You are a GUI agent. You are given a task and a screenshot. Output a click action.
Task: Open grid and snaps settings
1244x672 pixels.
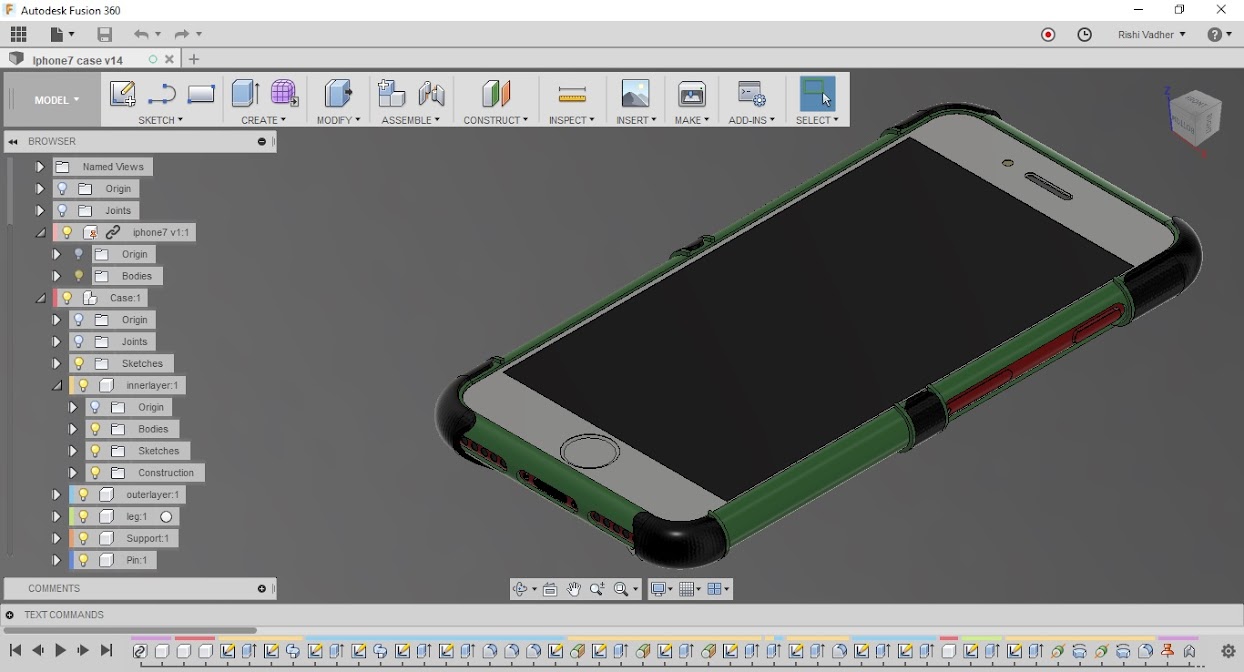pos(690,589)
